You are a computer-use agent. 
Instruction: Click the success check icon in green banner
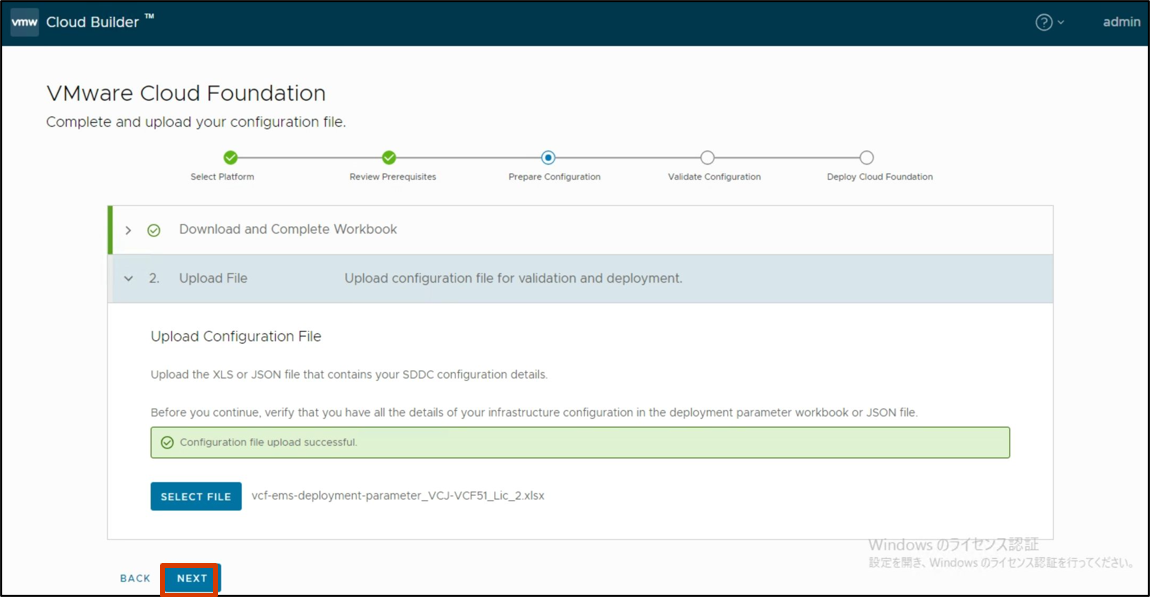[x=167, y=442]
